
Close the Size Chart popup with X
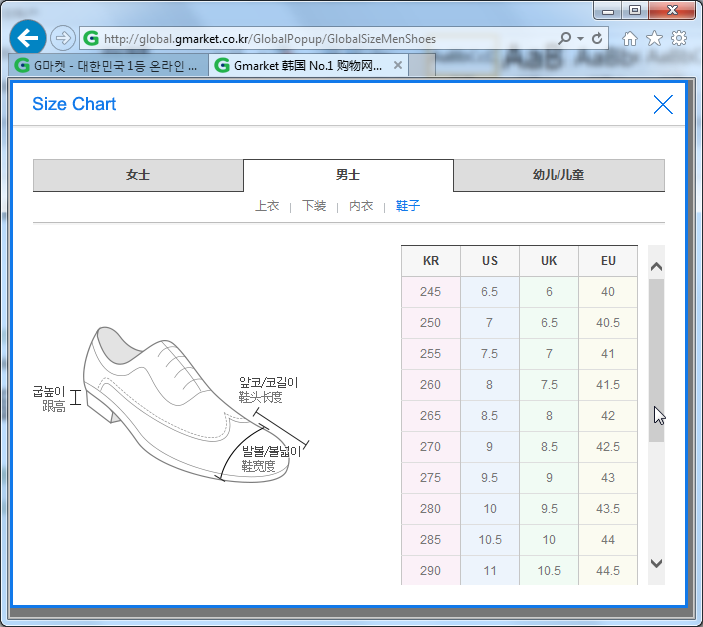click(663, 105)
